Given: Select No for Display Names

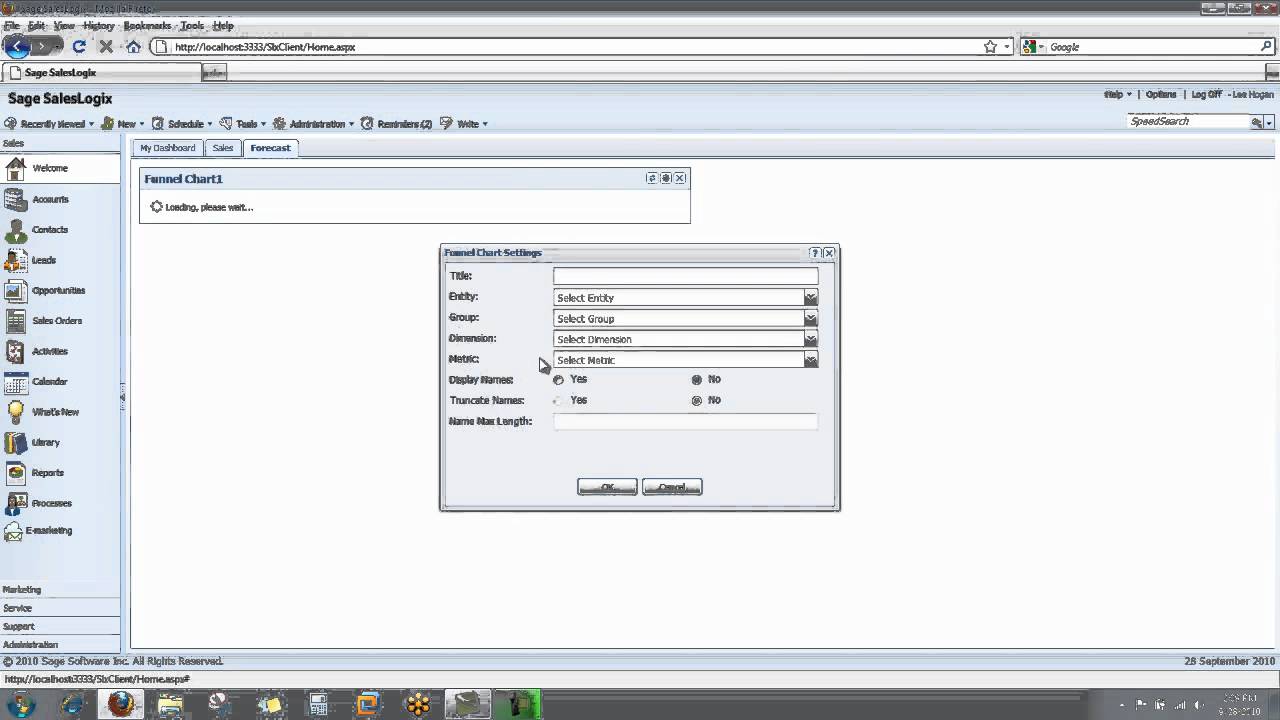Looking at the screenshot, I should pos(697,380).
